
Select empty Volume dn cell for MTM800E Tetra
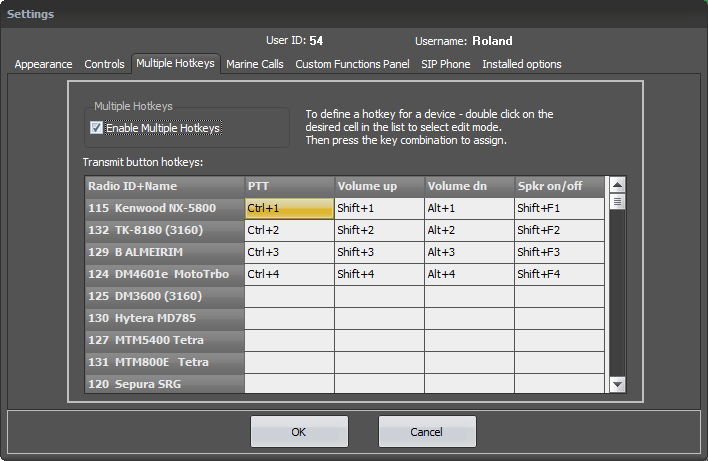tap(469, 362)
